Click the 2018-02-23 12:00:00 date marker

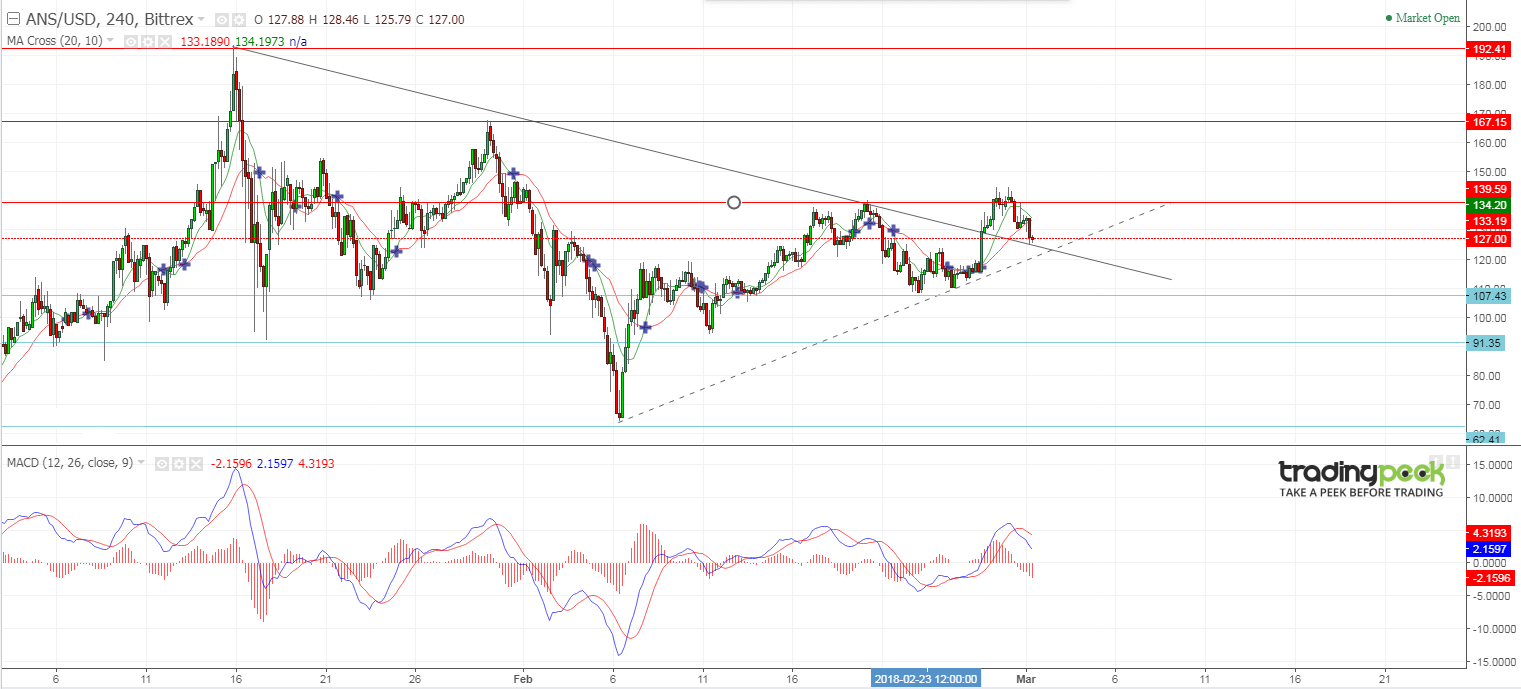tap(926, 677)
